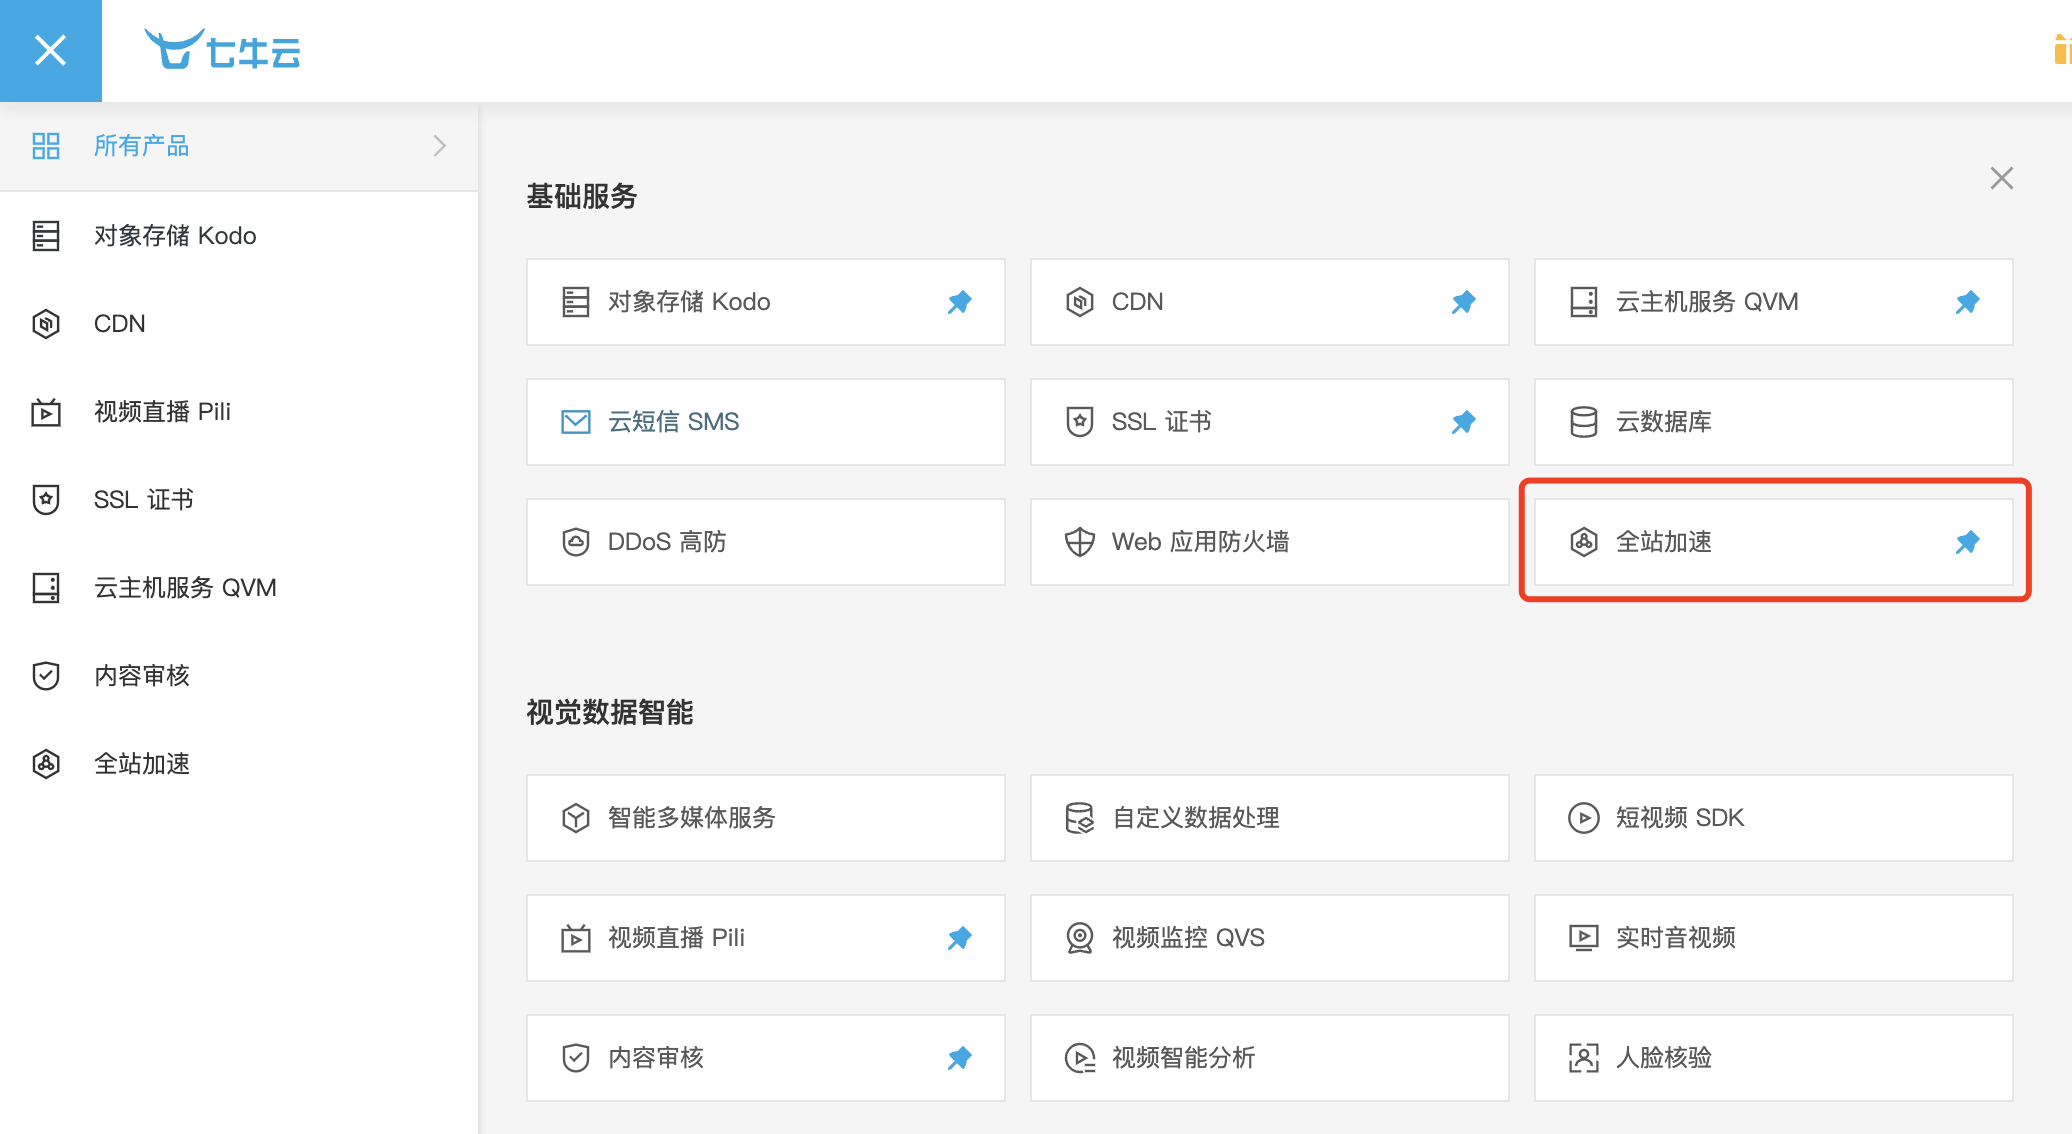This screenshot has height=1134, width=2072.
Task: Click the sidebar 内容审核 shield icon
Action: pyautogui.click(x=46, y=676)
